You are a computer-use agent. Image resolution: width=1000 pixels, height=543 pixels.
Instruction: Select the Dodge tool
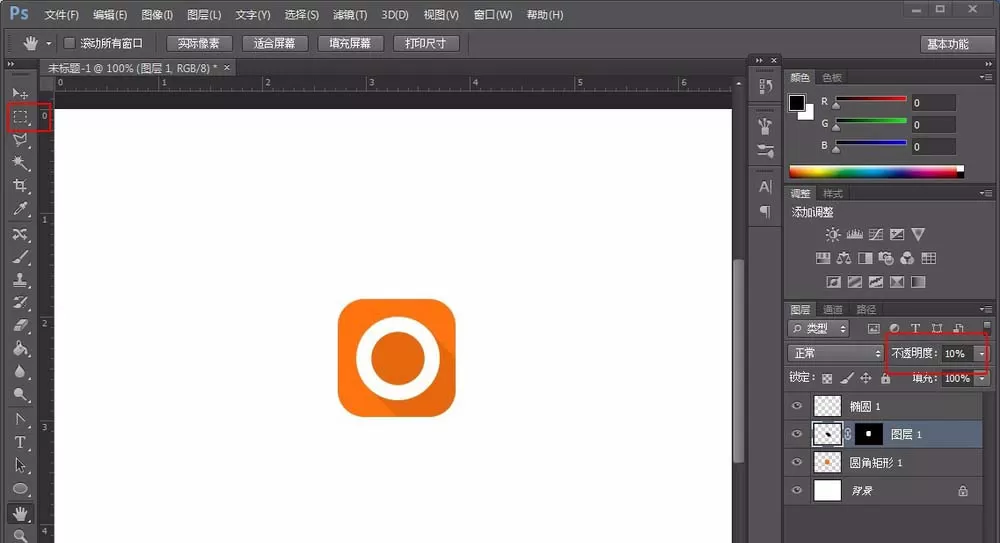click(20, 394)
